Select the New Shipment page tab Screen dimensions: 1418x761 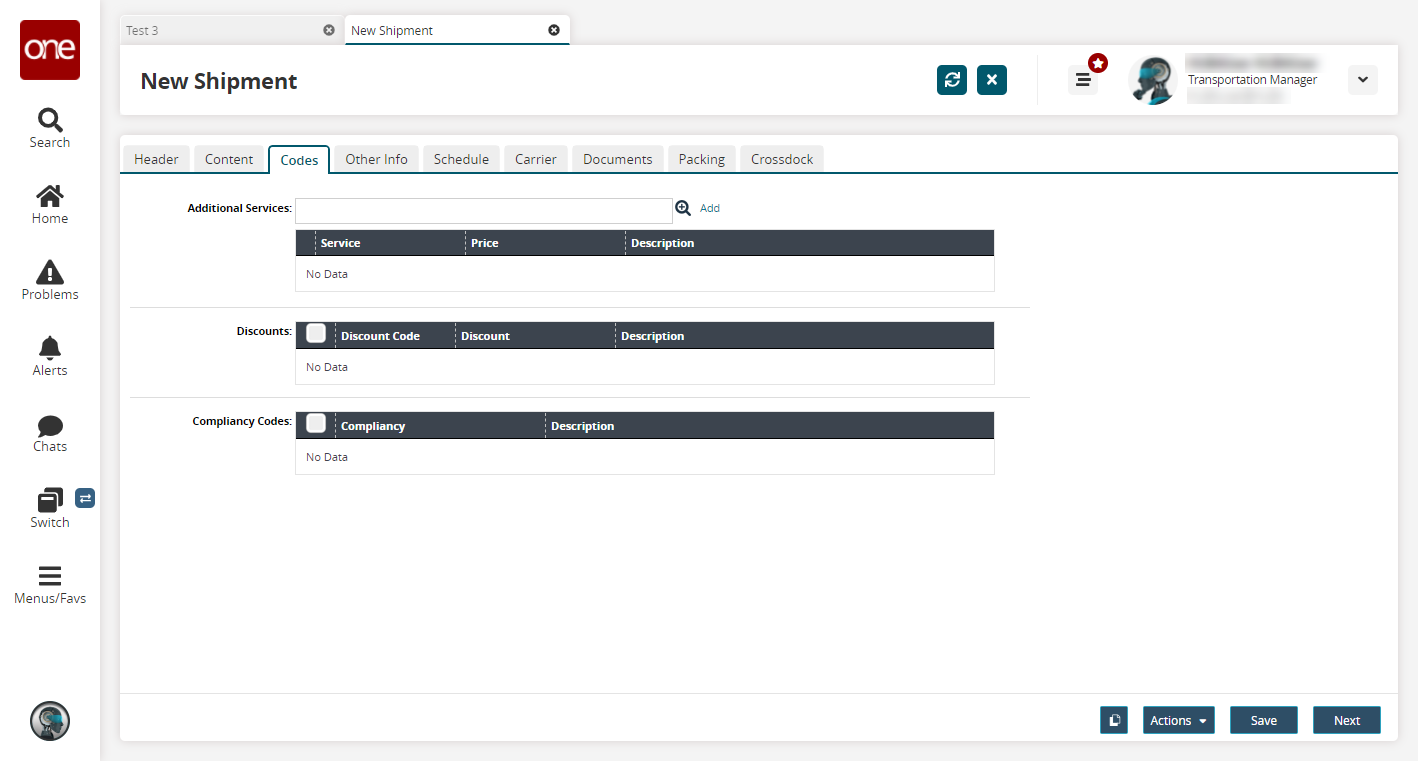coord(456,30)
